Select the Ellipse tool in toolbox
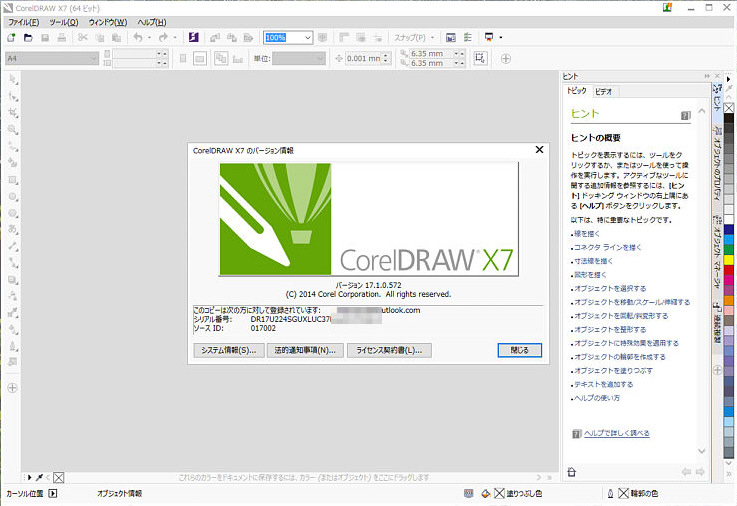 click(13, 197)
